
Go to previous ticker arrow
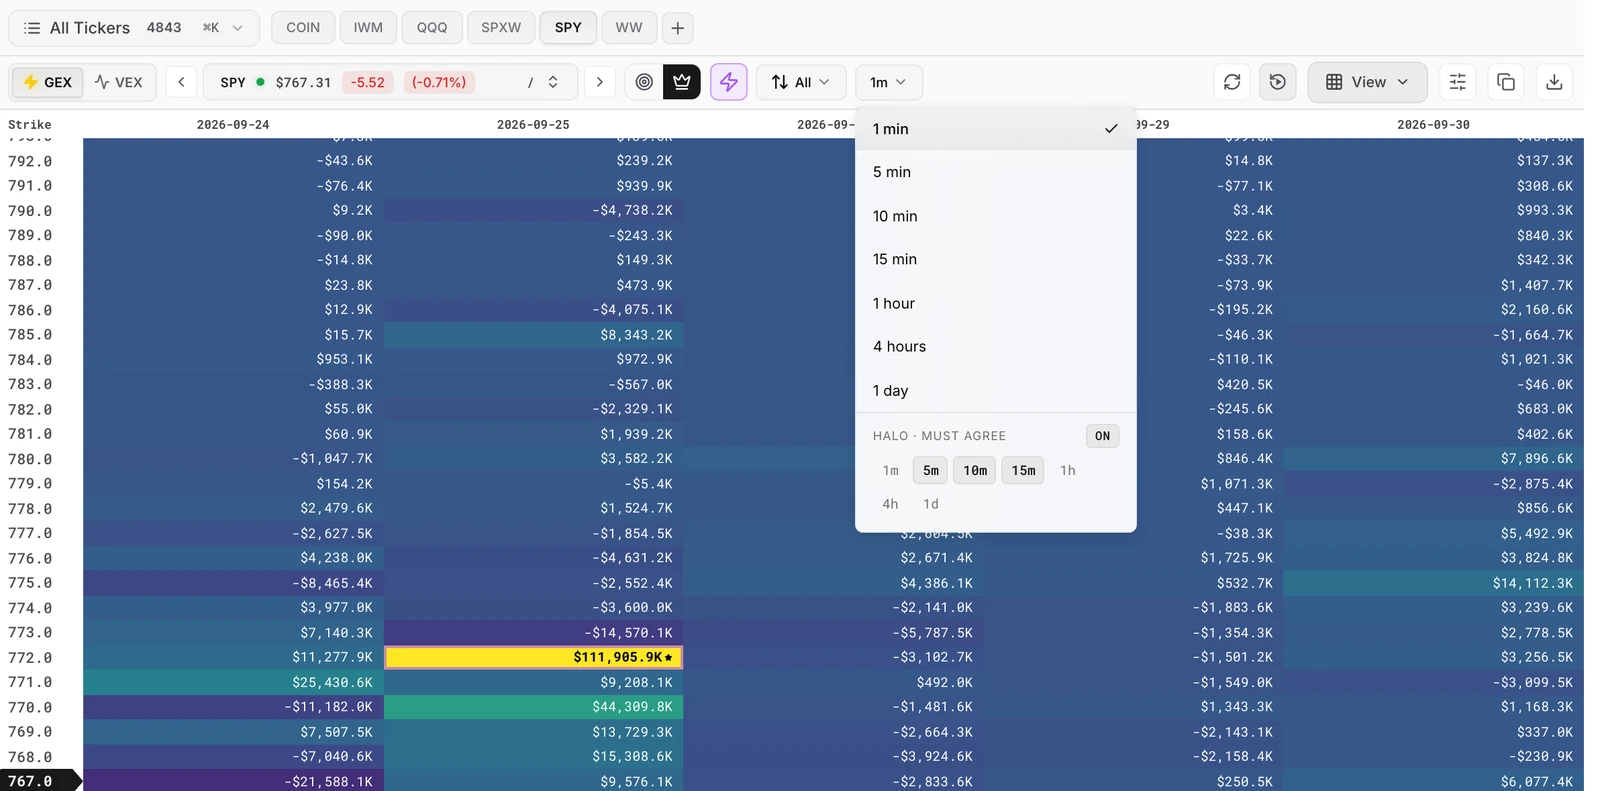181,82
